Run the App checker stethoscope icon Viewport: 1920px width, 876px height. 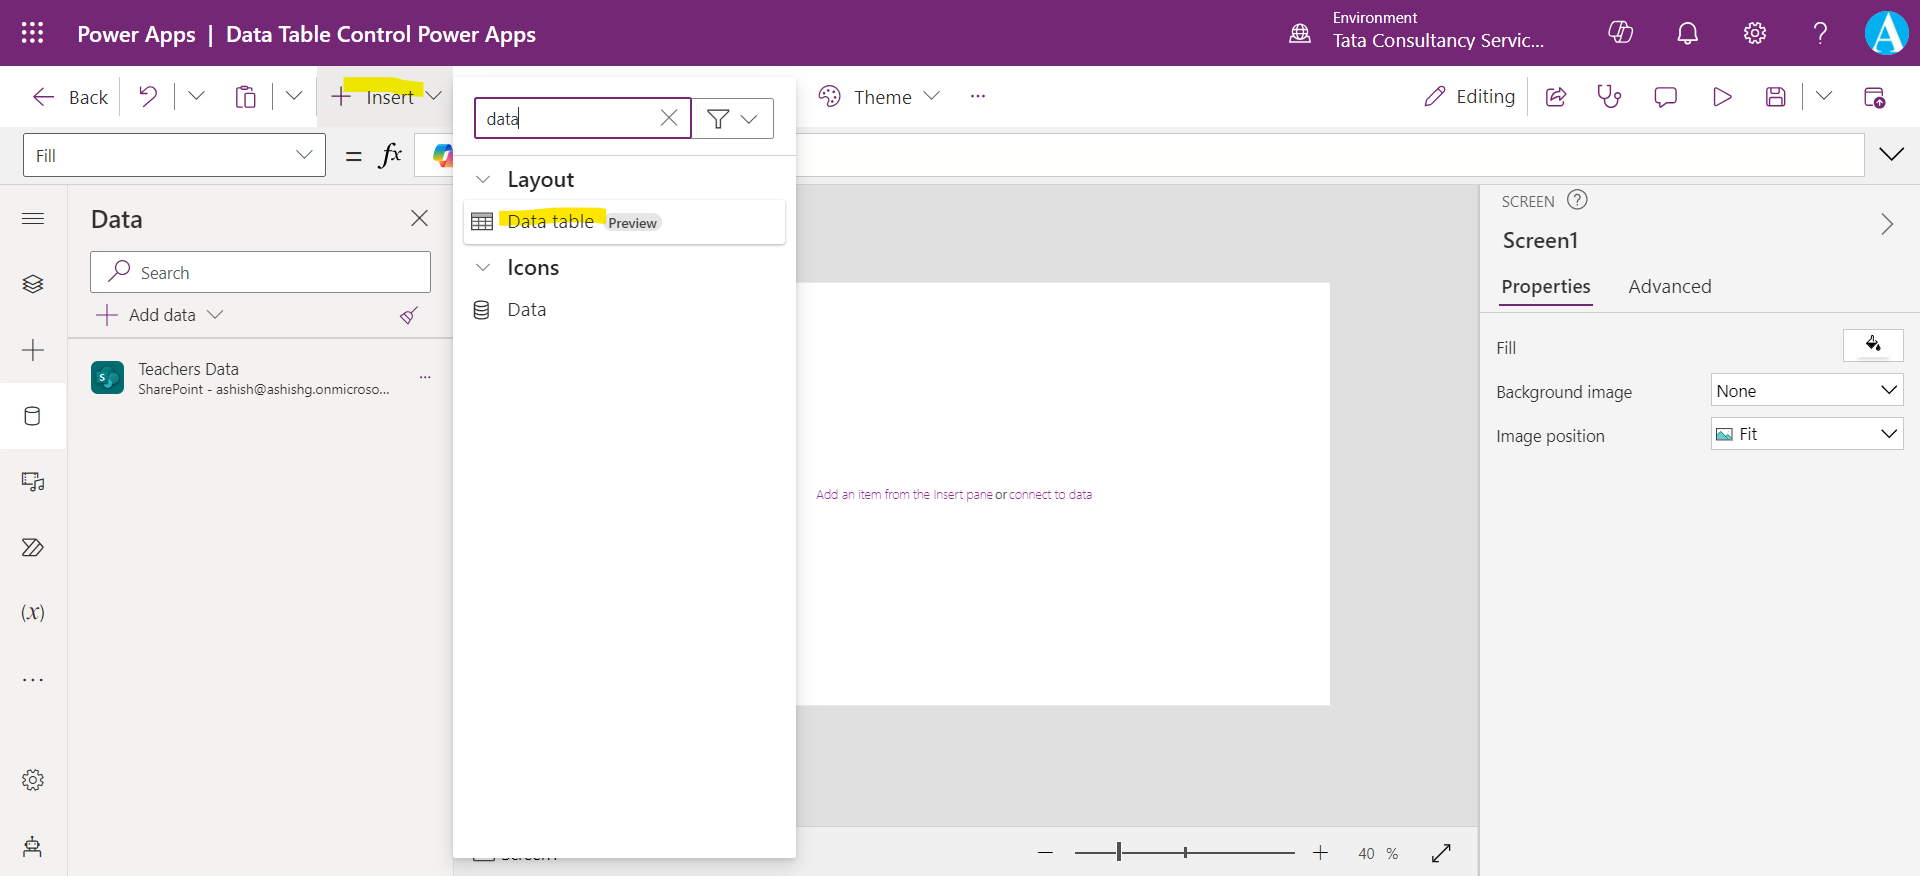tap(1609, 97)
